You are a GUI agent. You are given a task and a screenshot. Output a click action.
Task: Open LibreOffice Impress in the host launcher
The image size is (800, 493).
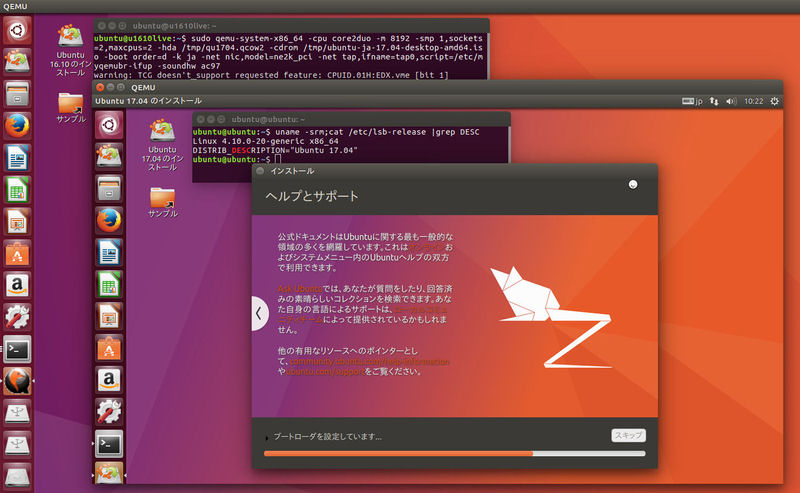tap(17, 221)
